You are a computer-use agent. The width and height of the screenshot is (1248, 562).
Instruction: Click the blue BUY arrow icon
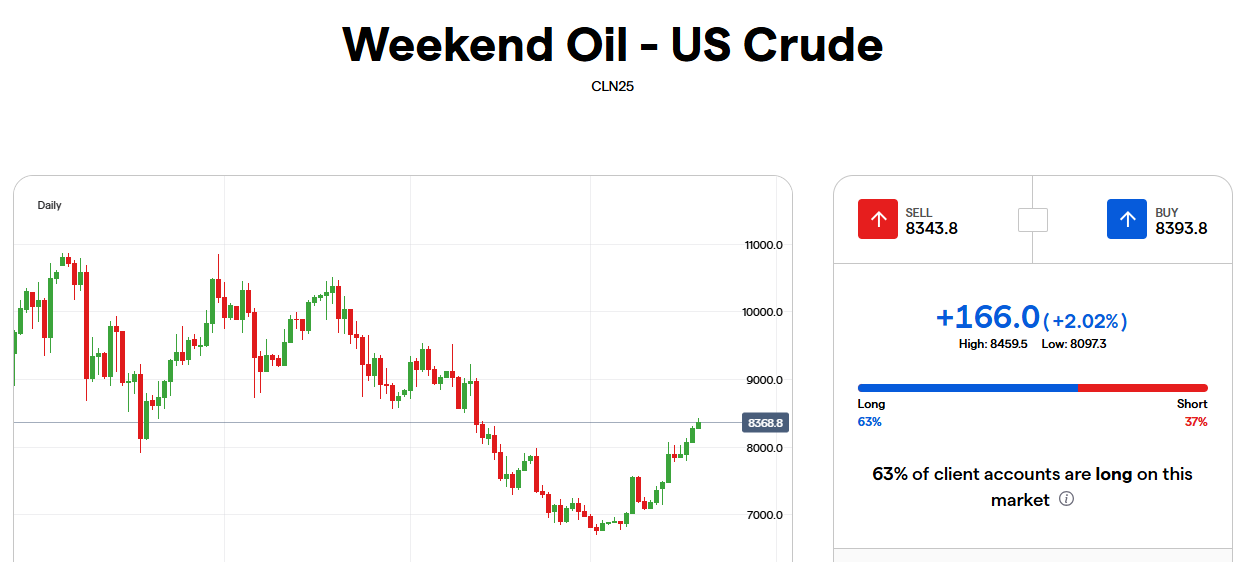pyautogui.click(x=1127, y=219)
